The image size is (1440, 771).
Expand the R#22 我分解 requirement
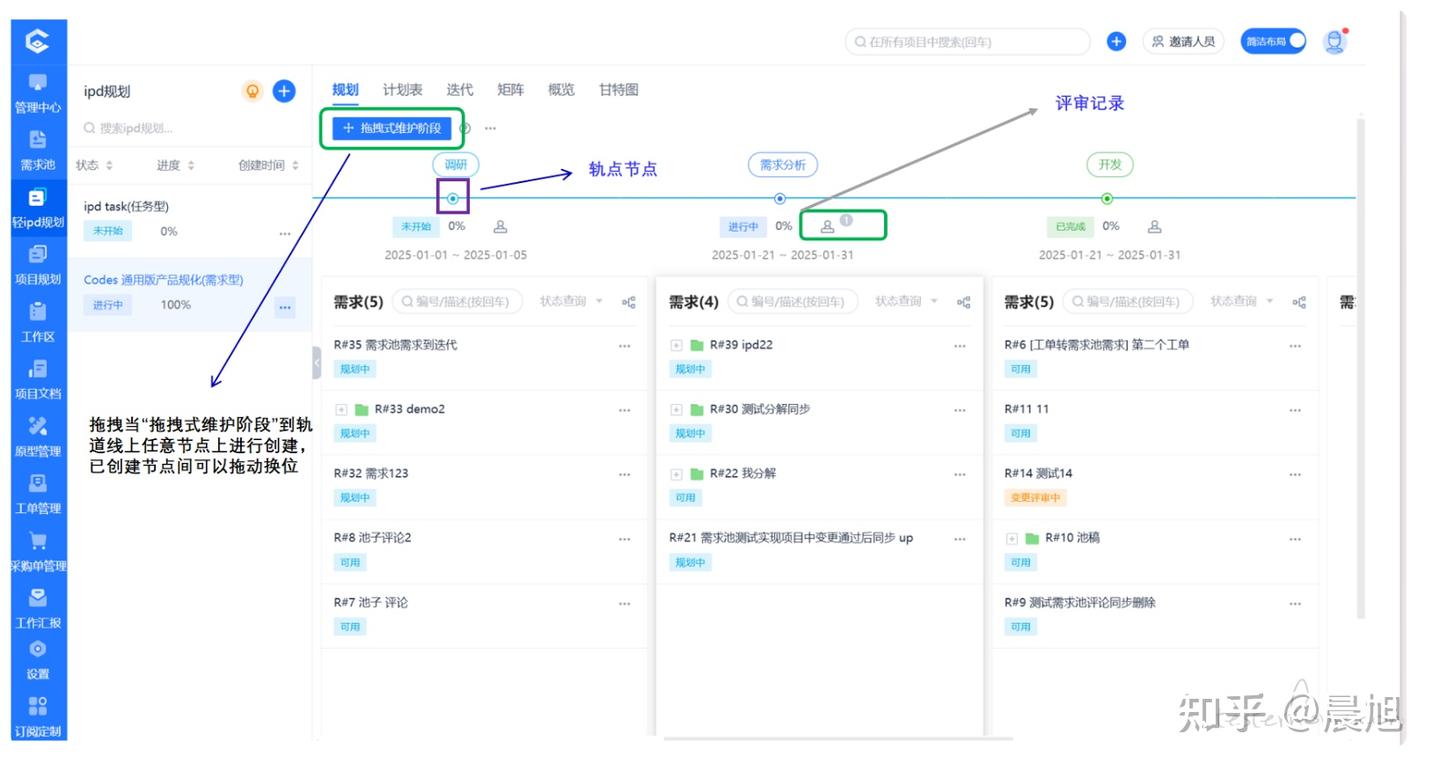coord(676,474)
